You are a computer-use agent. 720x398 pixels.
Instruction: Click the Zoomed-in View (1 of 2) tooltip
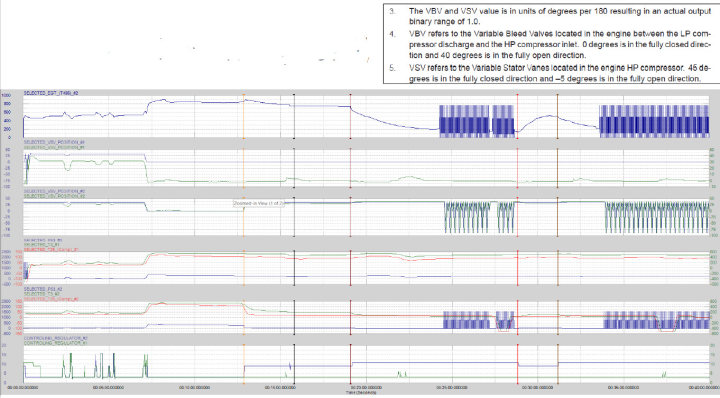point(259,203)
